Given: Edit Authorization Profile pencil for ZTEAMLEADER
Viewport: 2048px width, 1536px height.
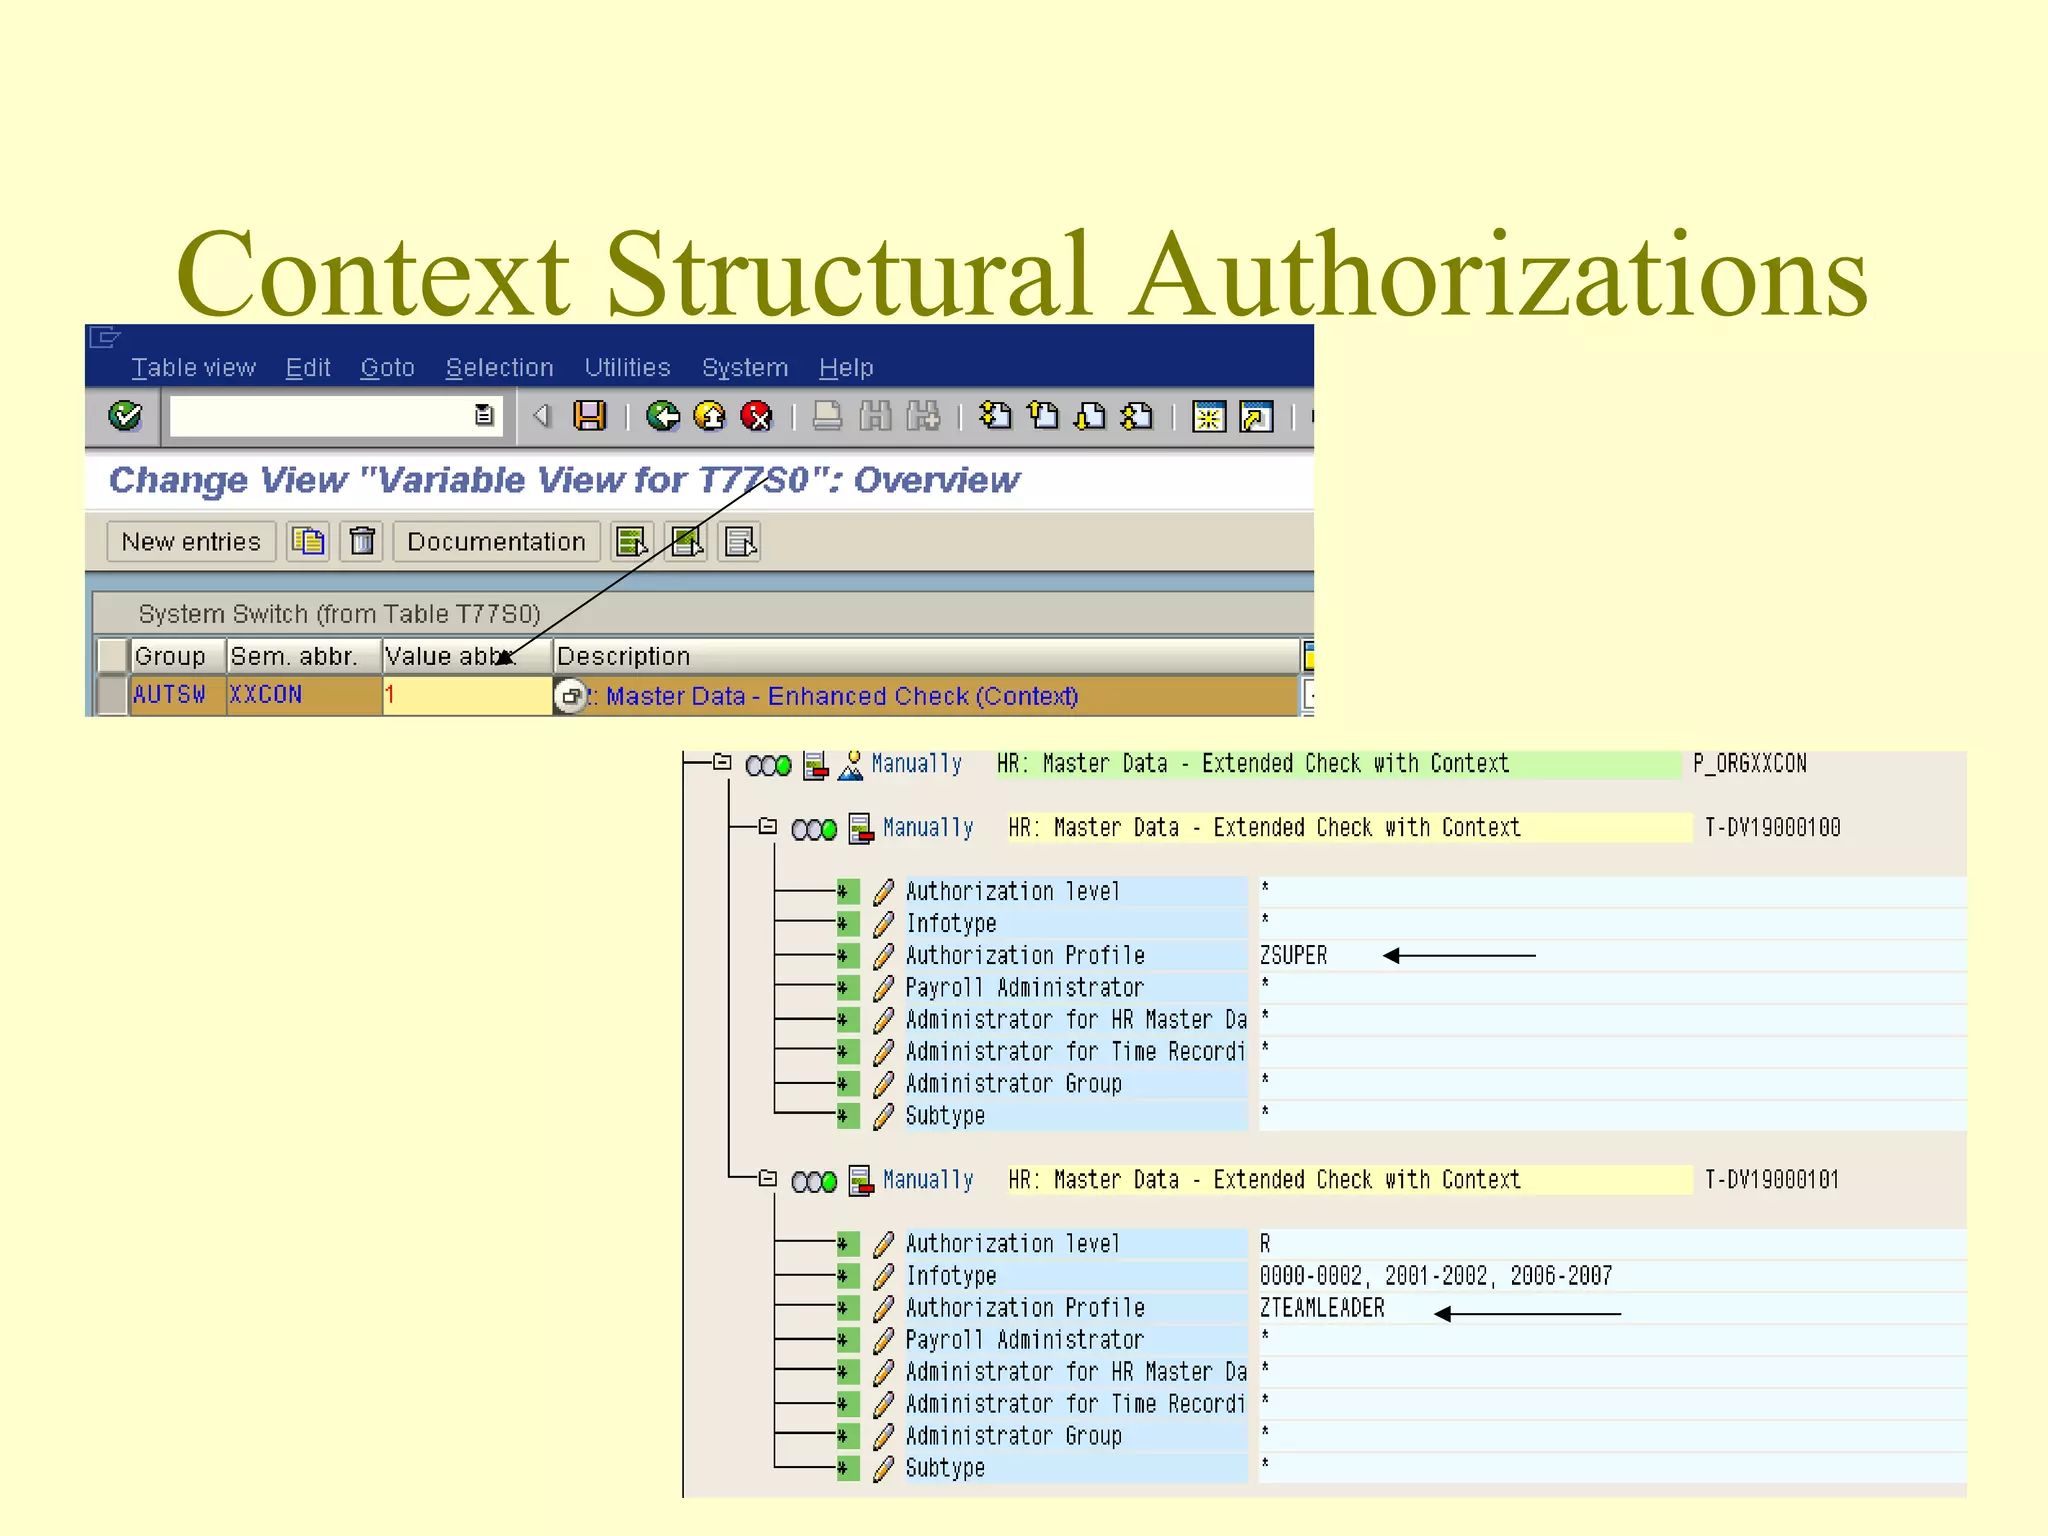Looking at the screenshot, I should pyautogui.click(x=883, y=1308).
